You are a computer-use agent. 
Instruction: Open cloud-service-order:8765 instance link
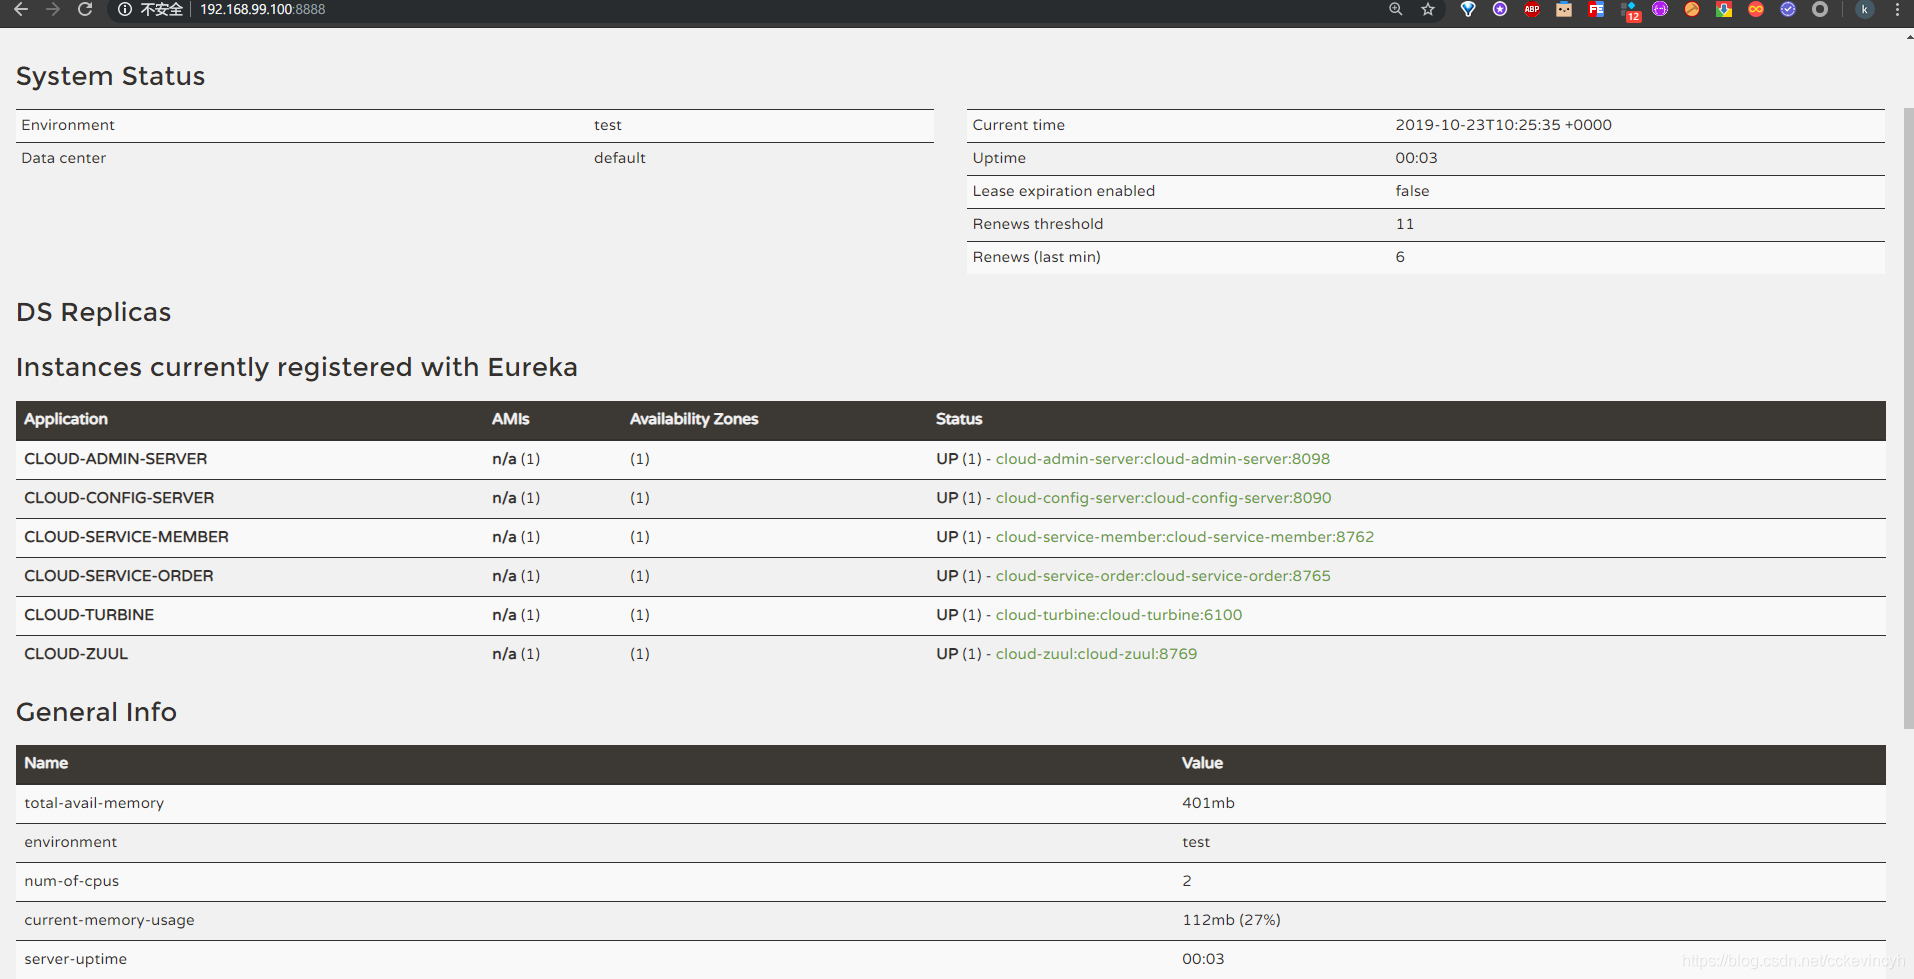(x=1163, y=576)
